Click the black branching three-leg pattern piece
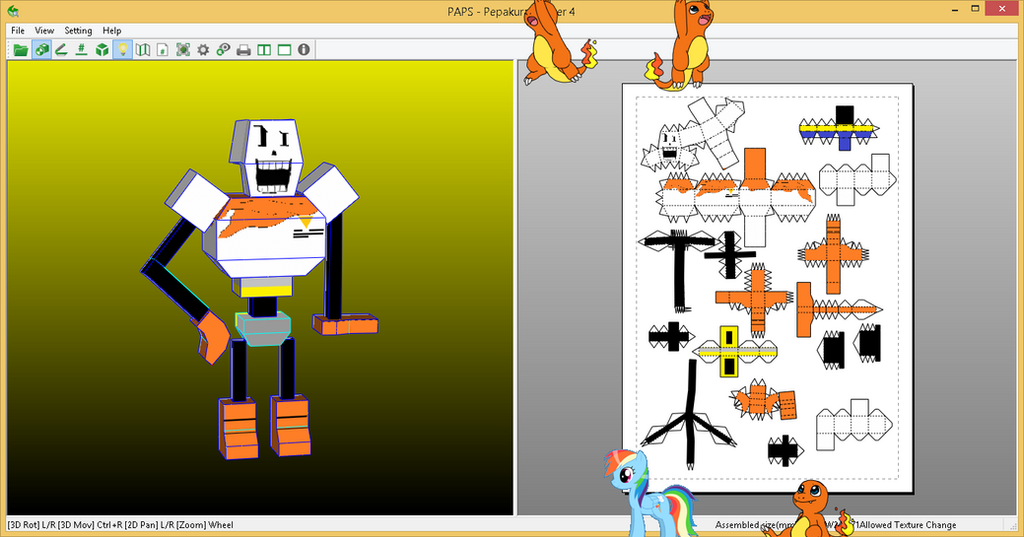Screen dimensions: 1024x537 tap(689, 415)
